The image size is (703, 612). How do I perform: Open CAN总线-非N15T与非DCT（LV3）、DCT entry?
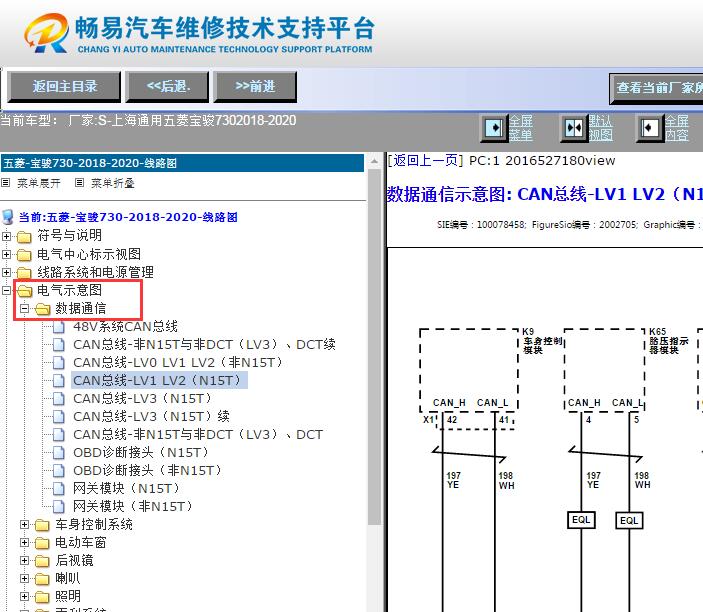coord(198,434)
